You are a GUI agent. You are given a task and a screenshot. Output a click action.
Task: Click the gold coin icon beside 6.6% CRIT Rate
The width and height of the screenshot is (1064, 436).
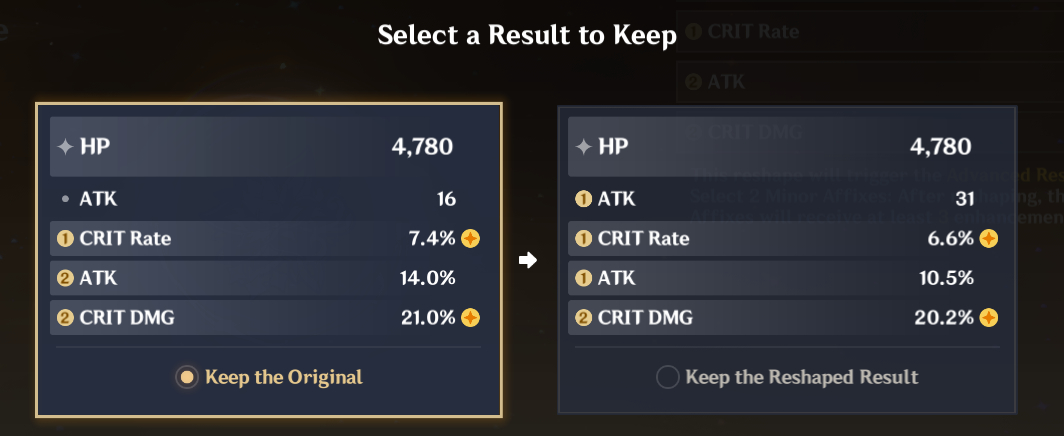pyautogui.click(x=988, y=239)
